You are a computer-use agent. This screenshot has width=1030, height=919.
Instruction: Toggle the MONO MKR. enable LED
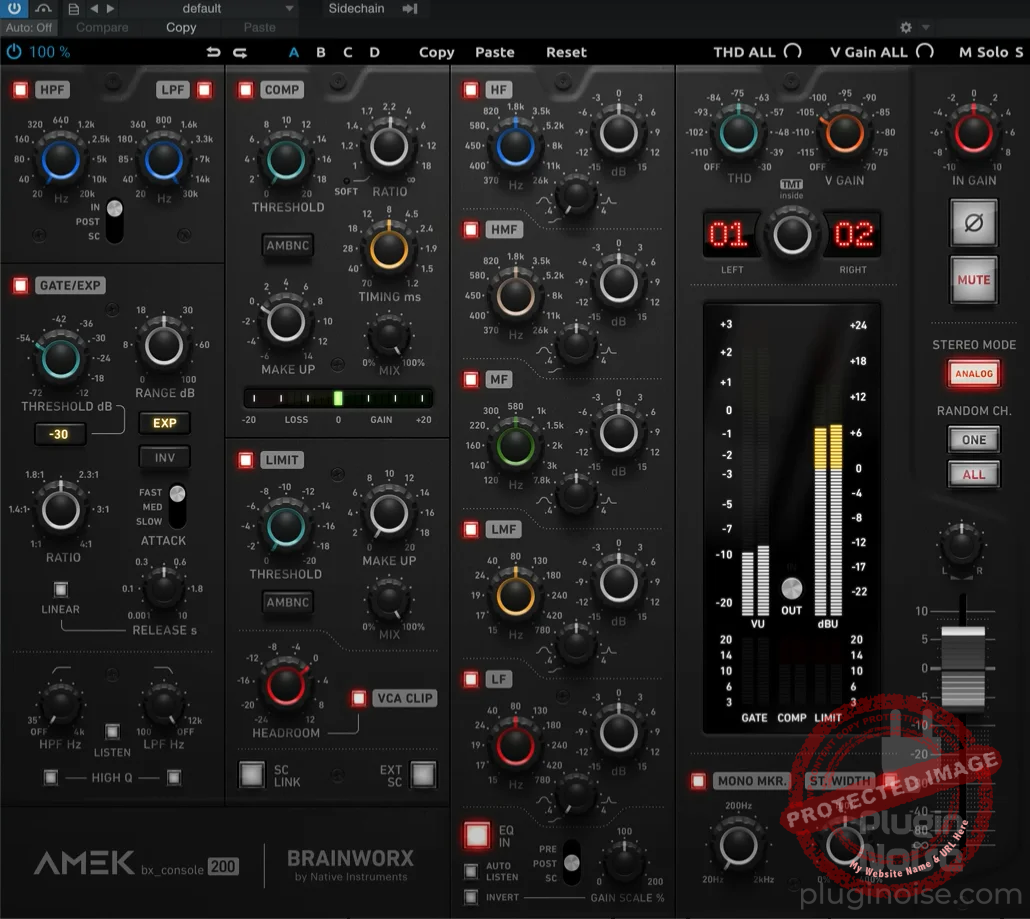[698, 780]
